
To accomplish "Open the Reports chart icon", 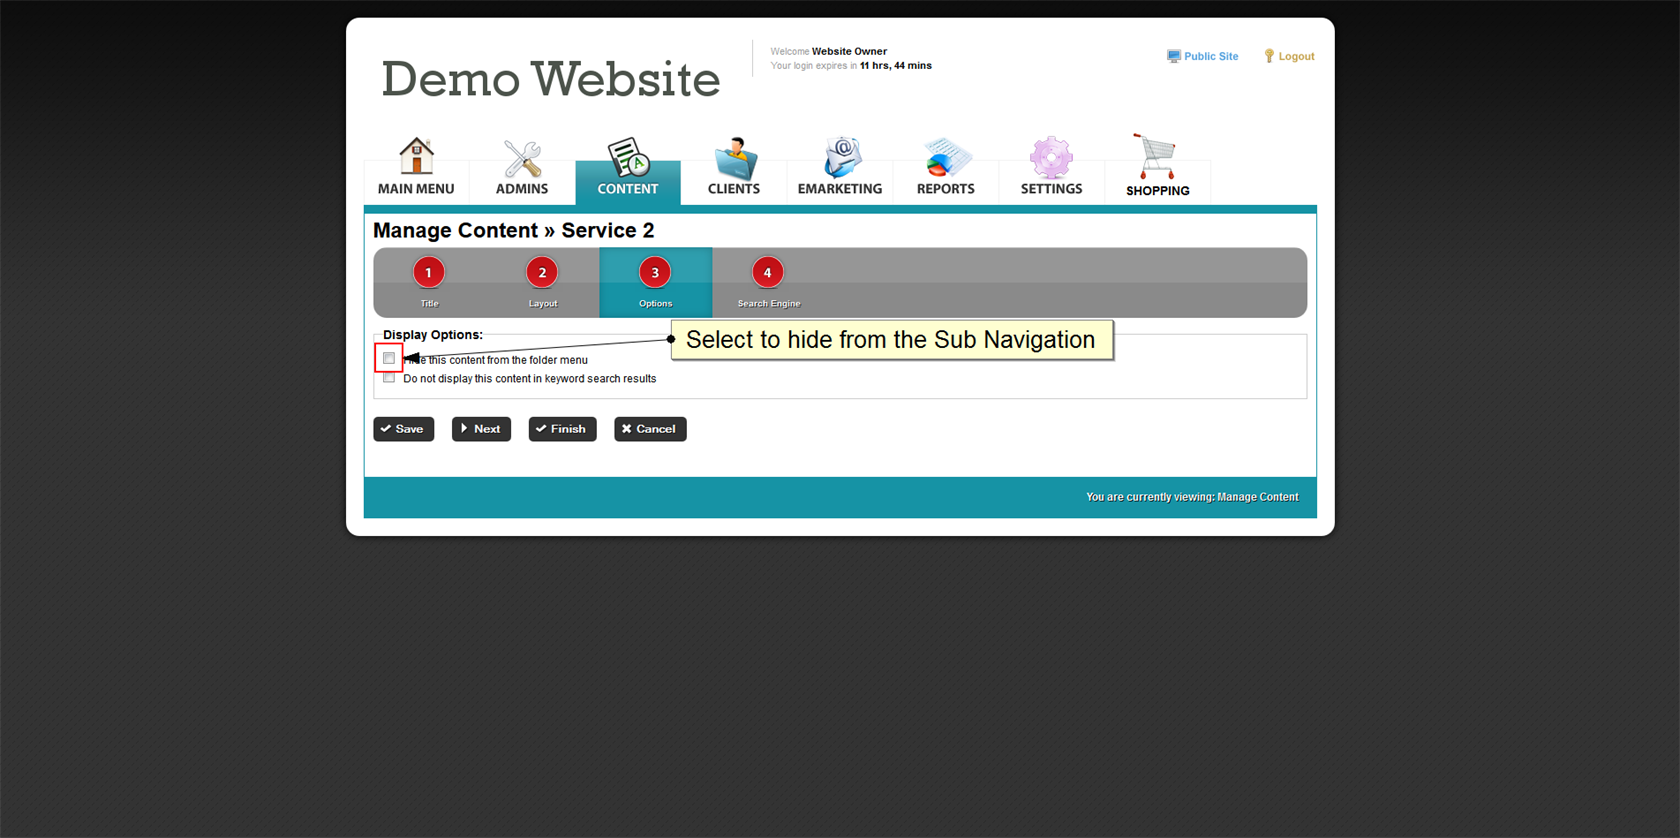I will 946,158.
